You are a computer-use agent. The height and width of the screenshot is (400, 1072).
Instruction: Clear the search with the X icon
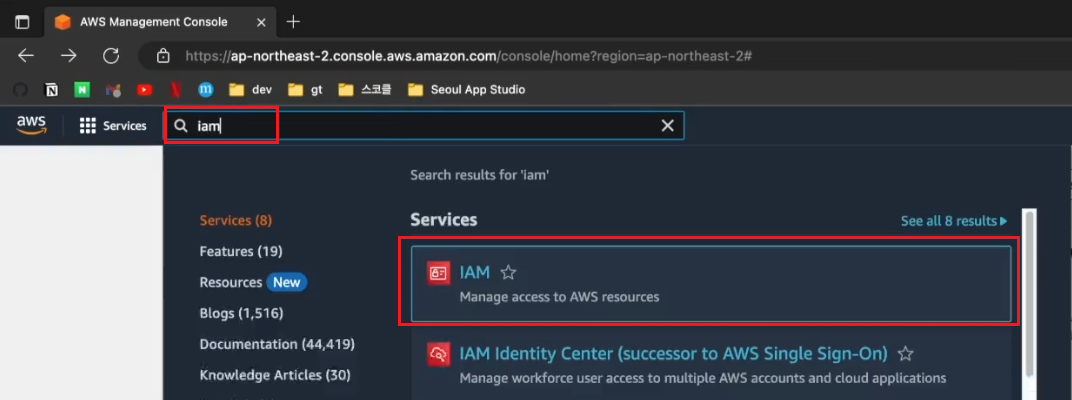pos(667,126)
